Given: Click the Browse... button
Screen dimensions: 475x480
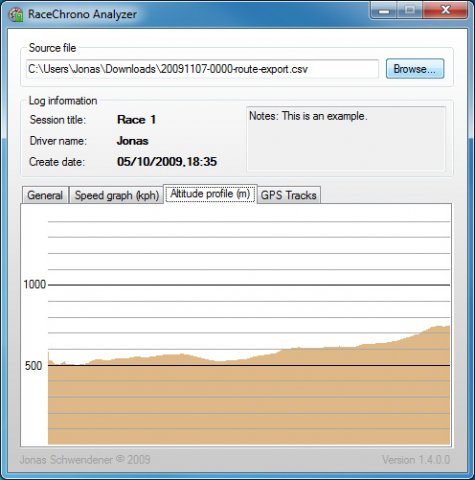Looking at the screenshot, I should (x=415, y=69).
